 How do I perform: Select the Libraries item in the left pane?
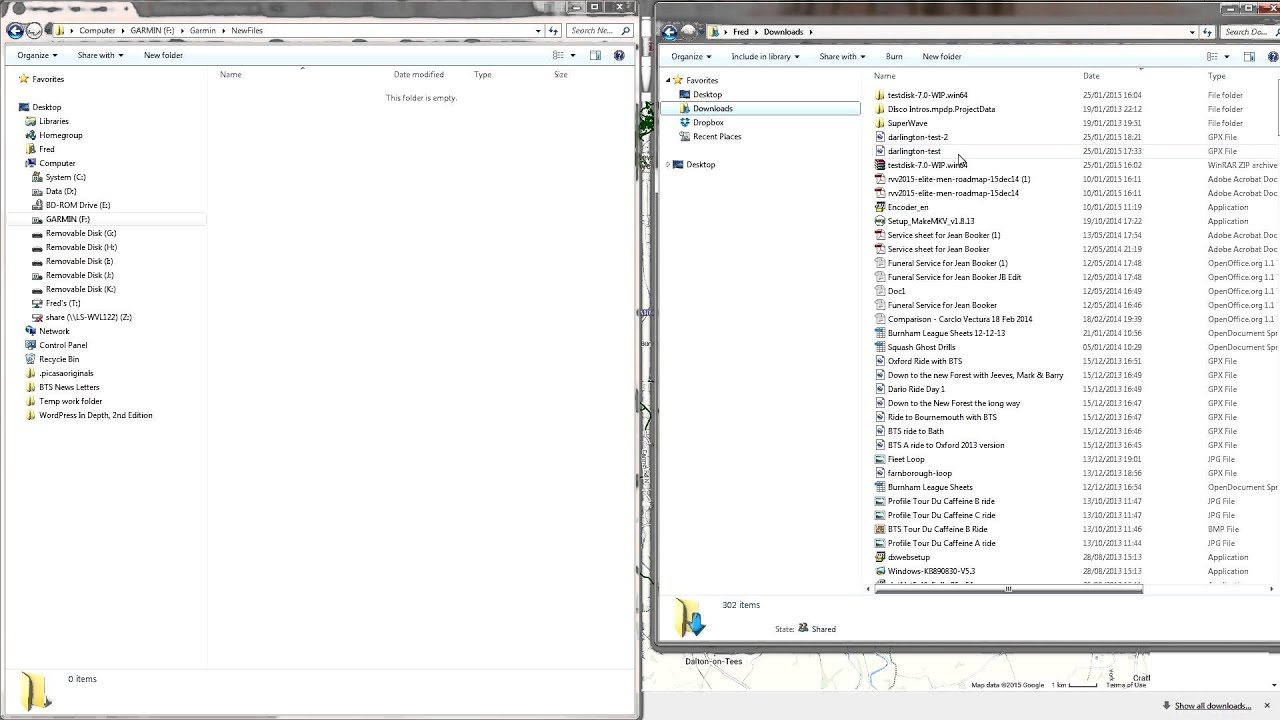54,121
